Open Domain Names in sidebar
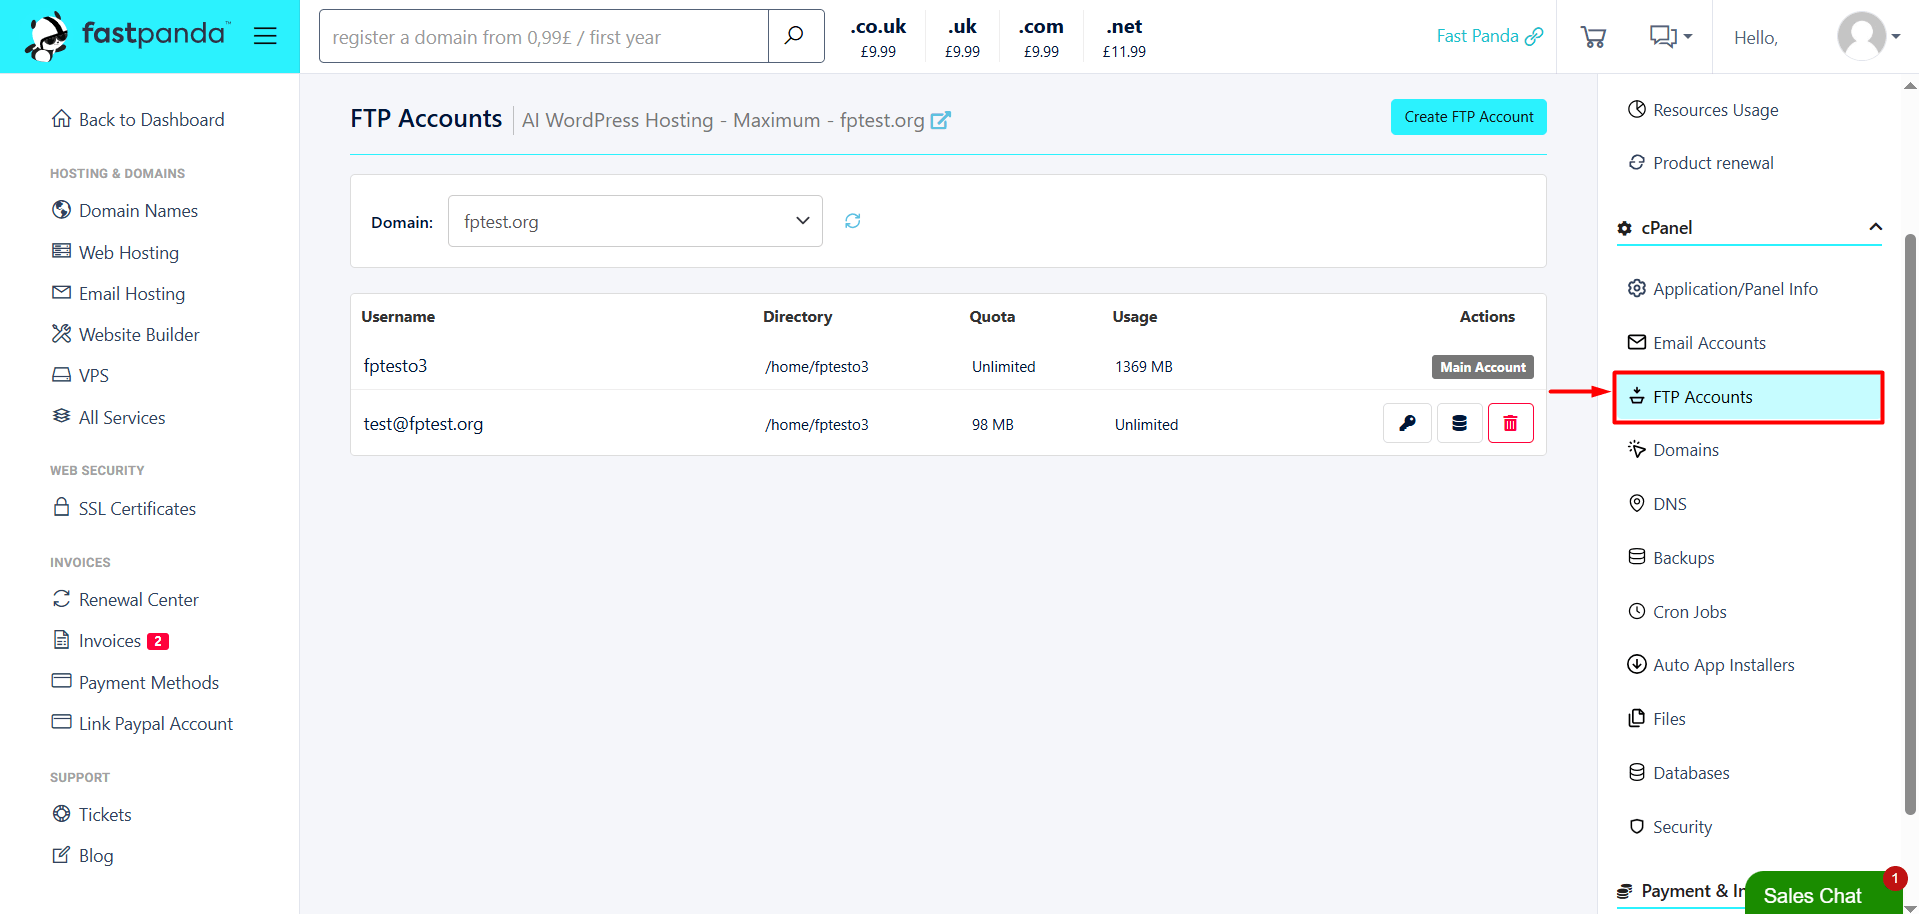Screen dimensions: 1919x914 click(125, 211)
